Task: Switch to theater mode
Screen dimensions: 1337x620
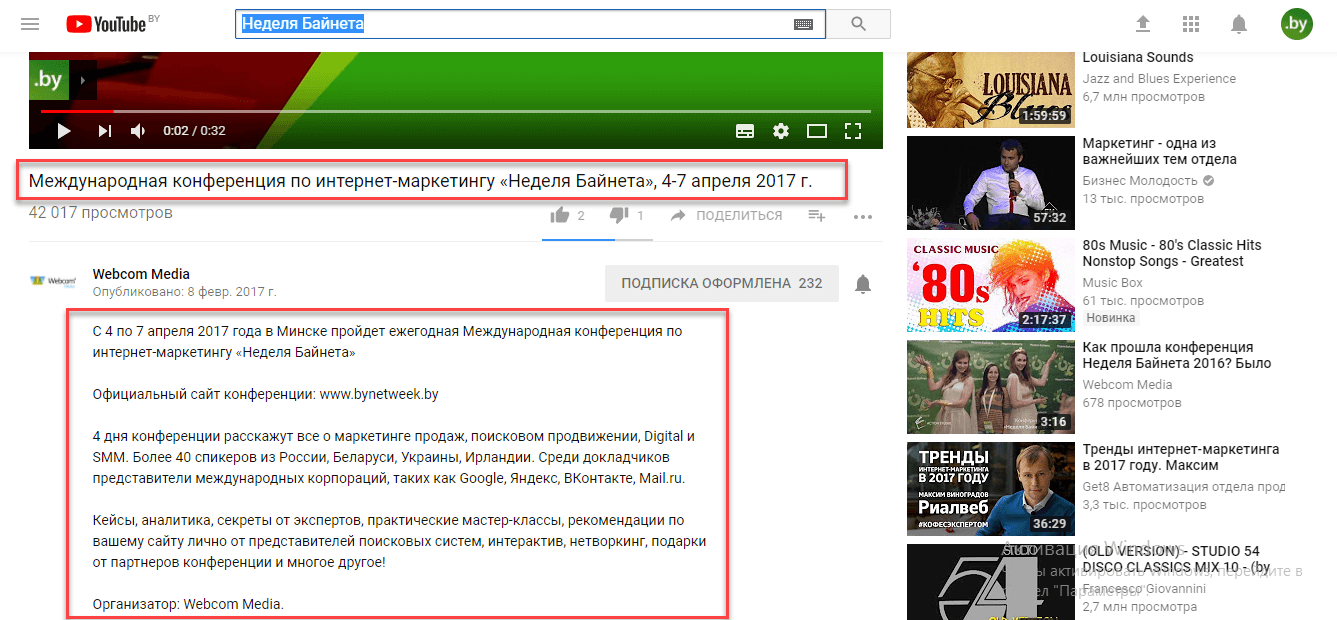Action: click(817, 131)
